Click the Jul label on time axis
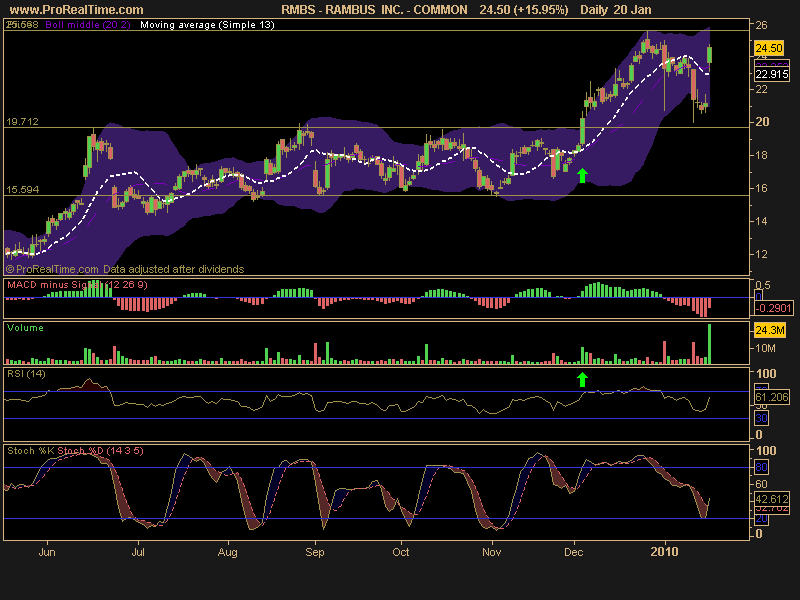Screen dimensions: 800x600 tap(138, 552)
